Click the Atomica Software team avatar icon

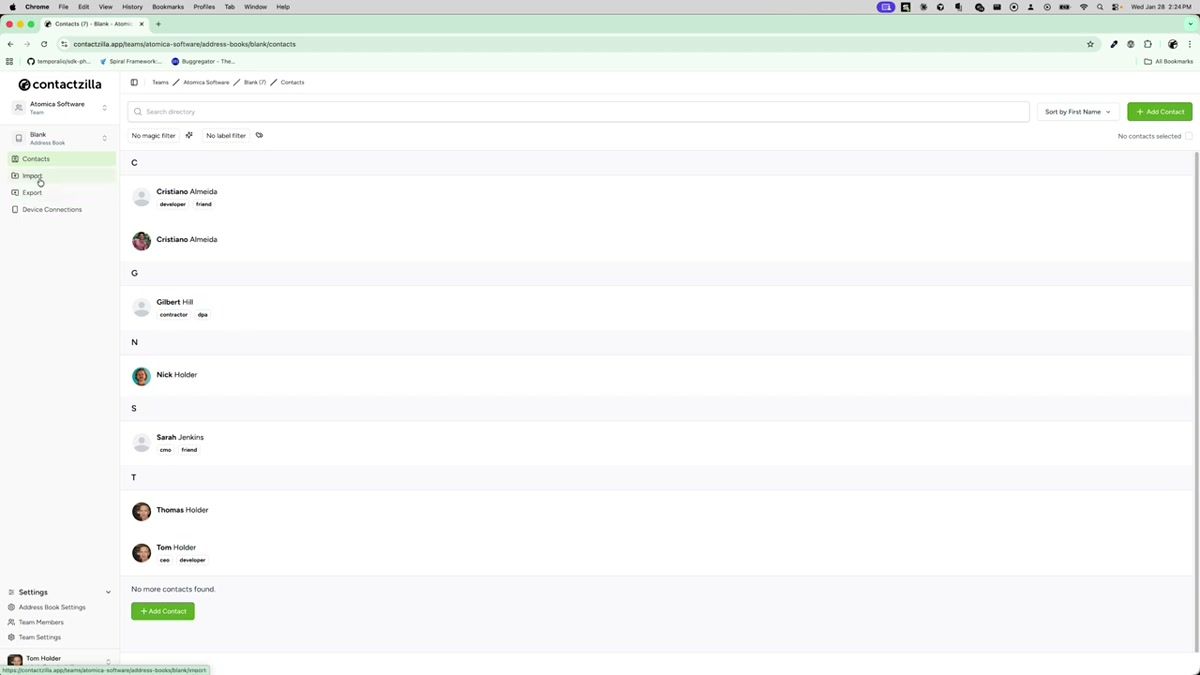[17, 107]
